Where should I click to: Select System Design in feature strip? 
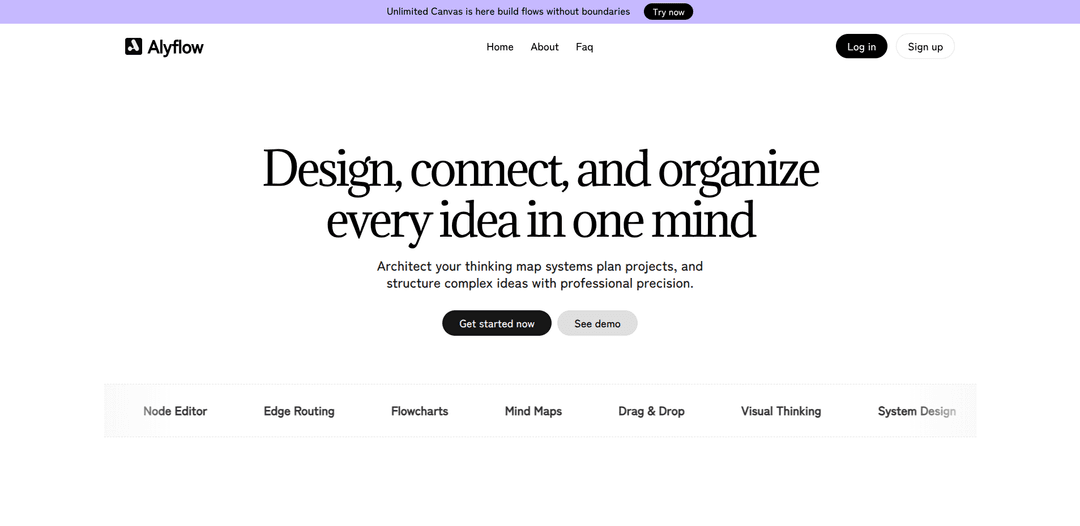[916, 411]
